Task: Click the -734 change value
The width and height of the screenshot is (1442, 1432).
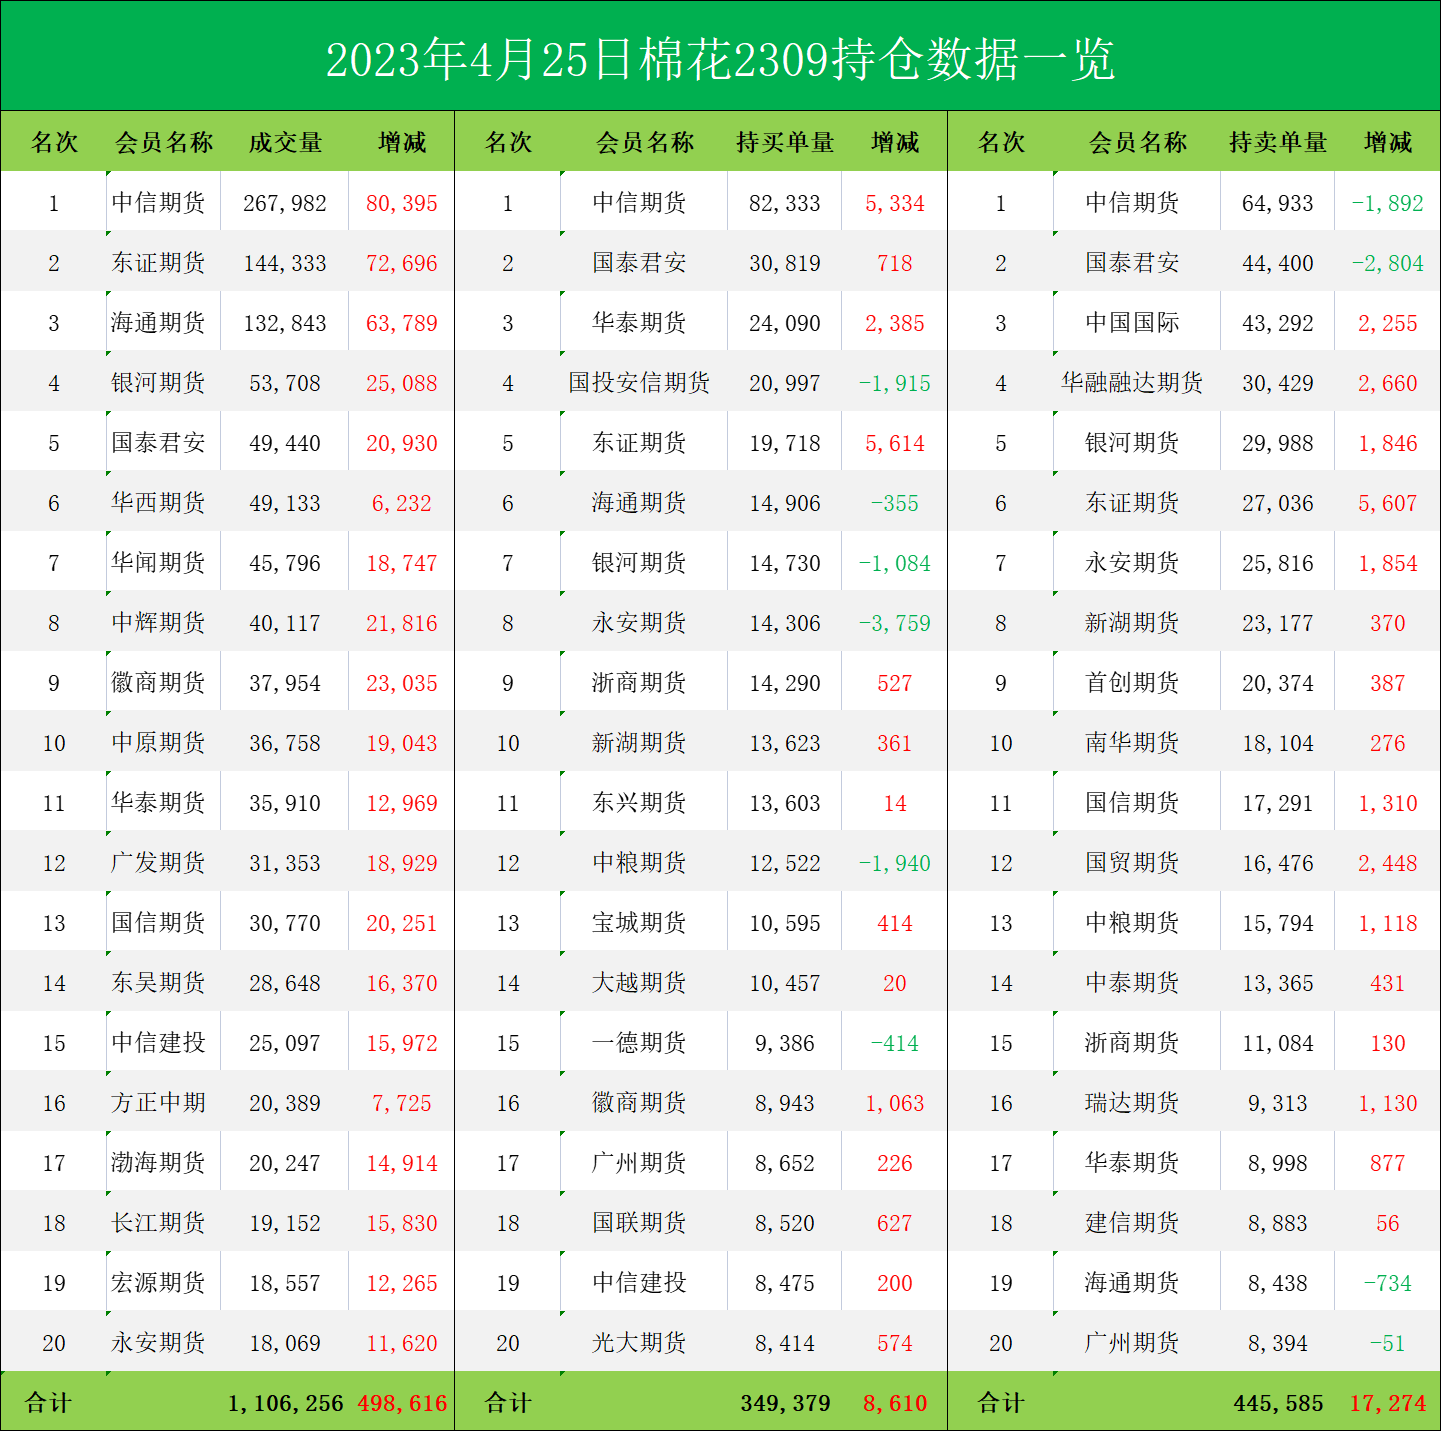Action: (x=1388, y=1283)
